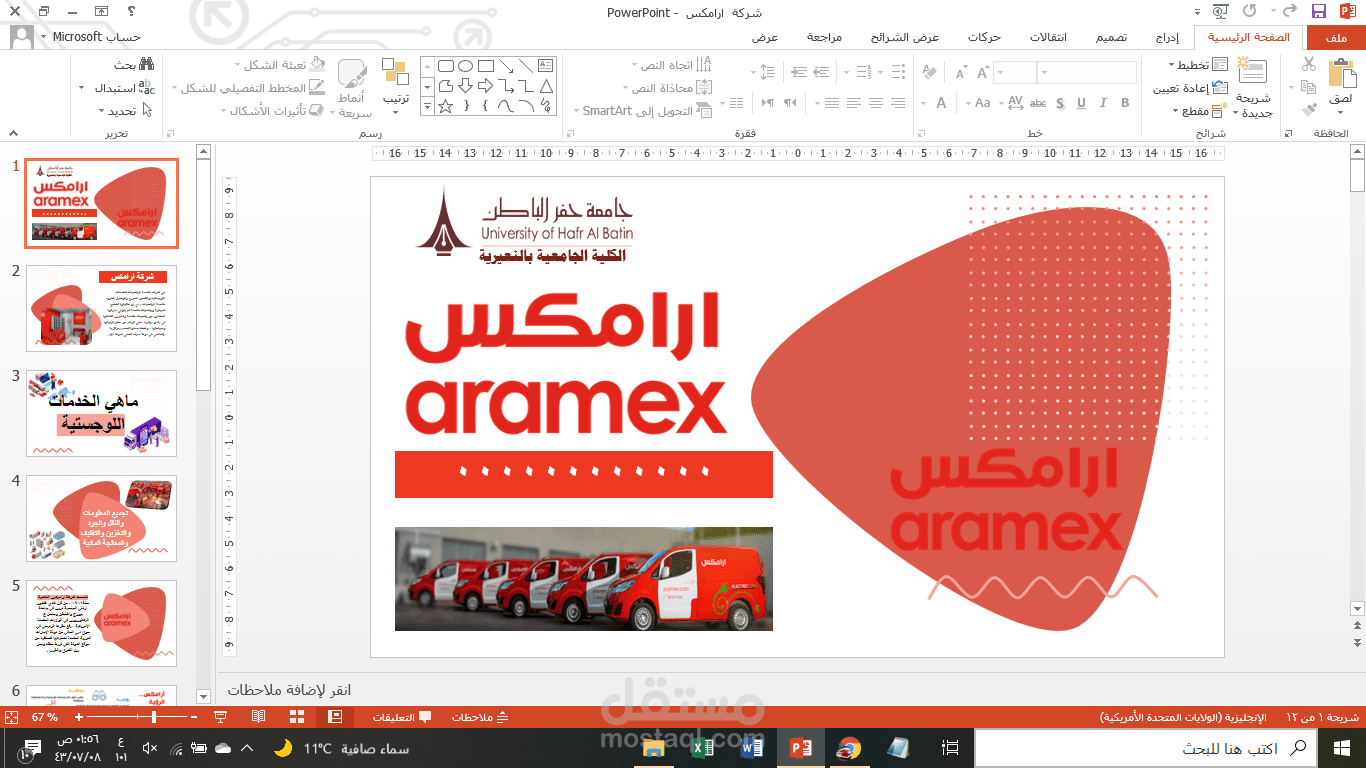The width and height of the screenshot is (1366, 768).
Task: Toggle Underline formatting
Action: click(x=1082, y=103)
